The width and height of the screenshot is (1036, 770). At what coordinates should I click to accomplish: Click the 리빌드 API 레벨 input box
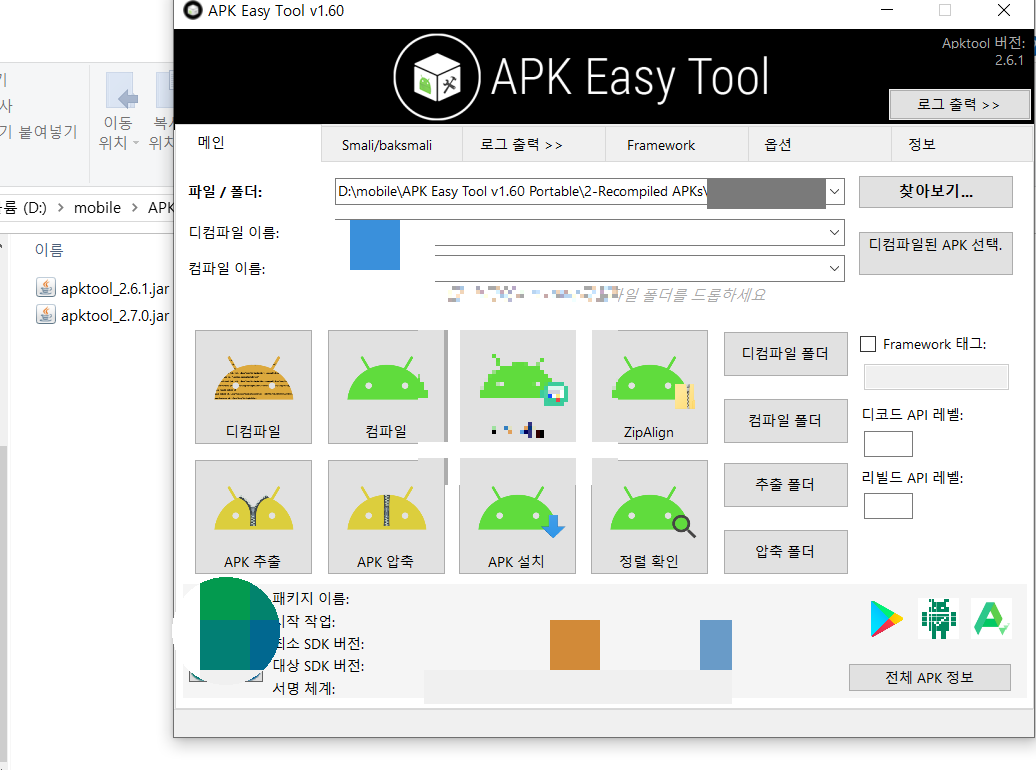pyautogui.click(x=888, y=506)
